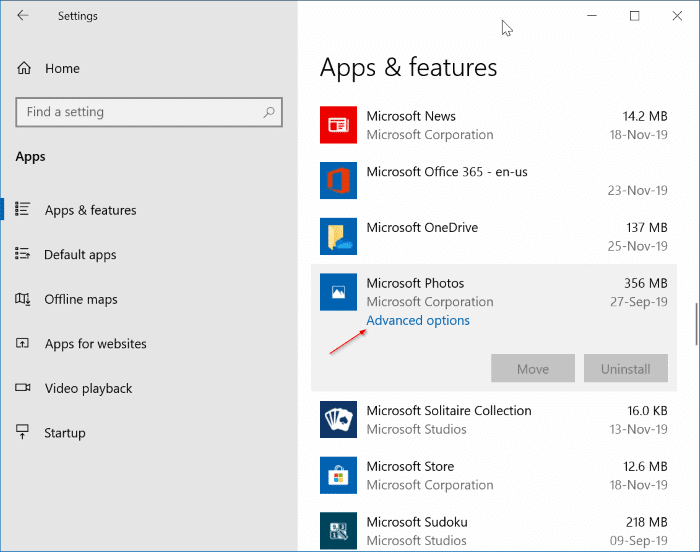Open Startup section
The width and height of the screenshot is (700, 552).
coord(65,433)
